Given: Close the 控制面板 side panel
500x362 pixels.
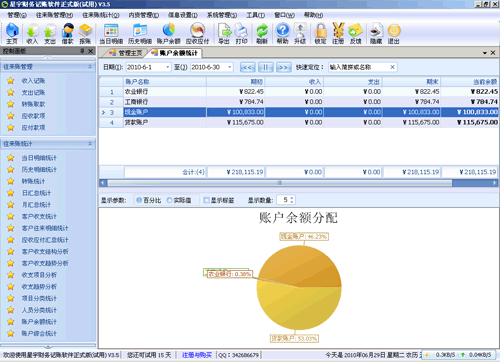Looking at the screenshot, I should [x=90, y=51].
